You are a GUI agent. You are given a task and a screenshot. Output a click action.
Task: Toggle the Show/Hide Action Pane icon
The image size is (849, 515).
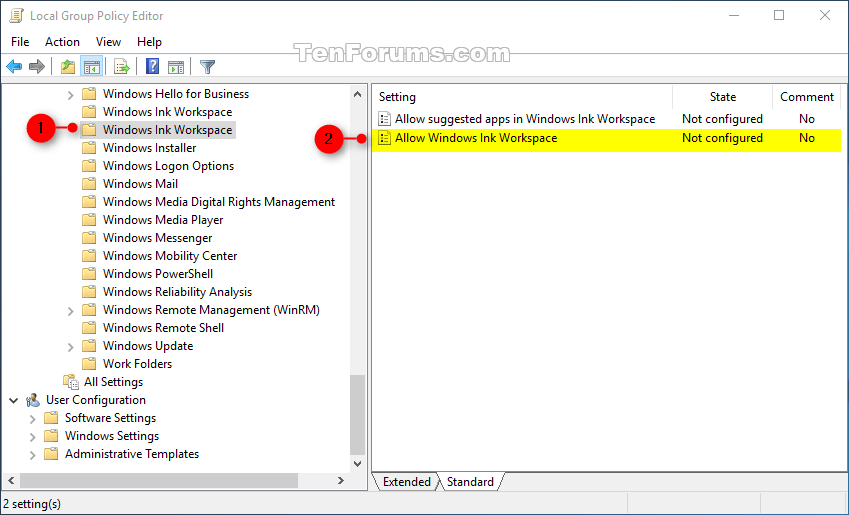176,67
